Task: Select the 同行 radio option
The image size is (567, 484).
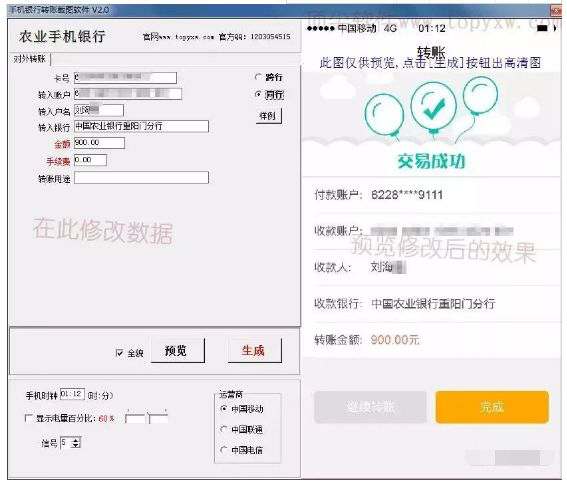Action: [x=258, y=94]
